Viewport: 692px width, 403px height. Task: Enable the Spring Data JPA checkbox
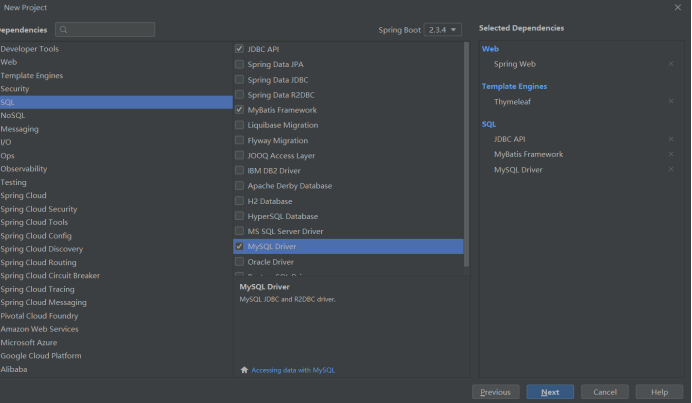239,64
